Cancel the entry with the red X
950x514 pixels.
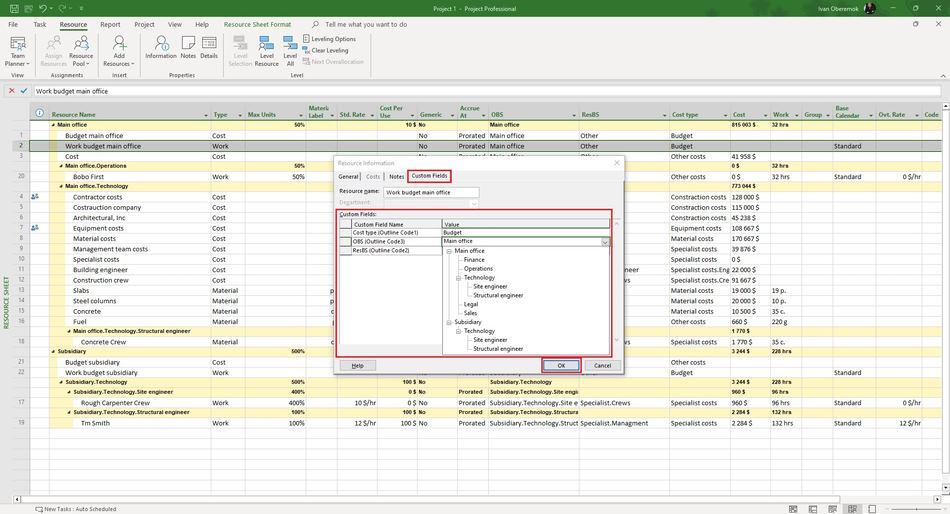click(x=12, y=91)
